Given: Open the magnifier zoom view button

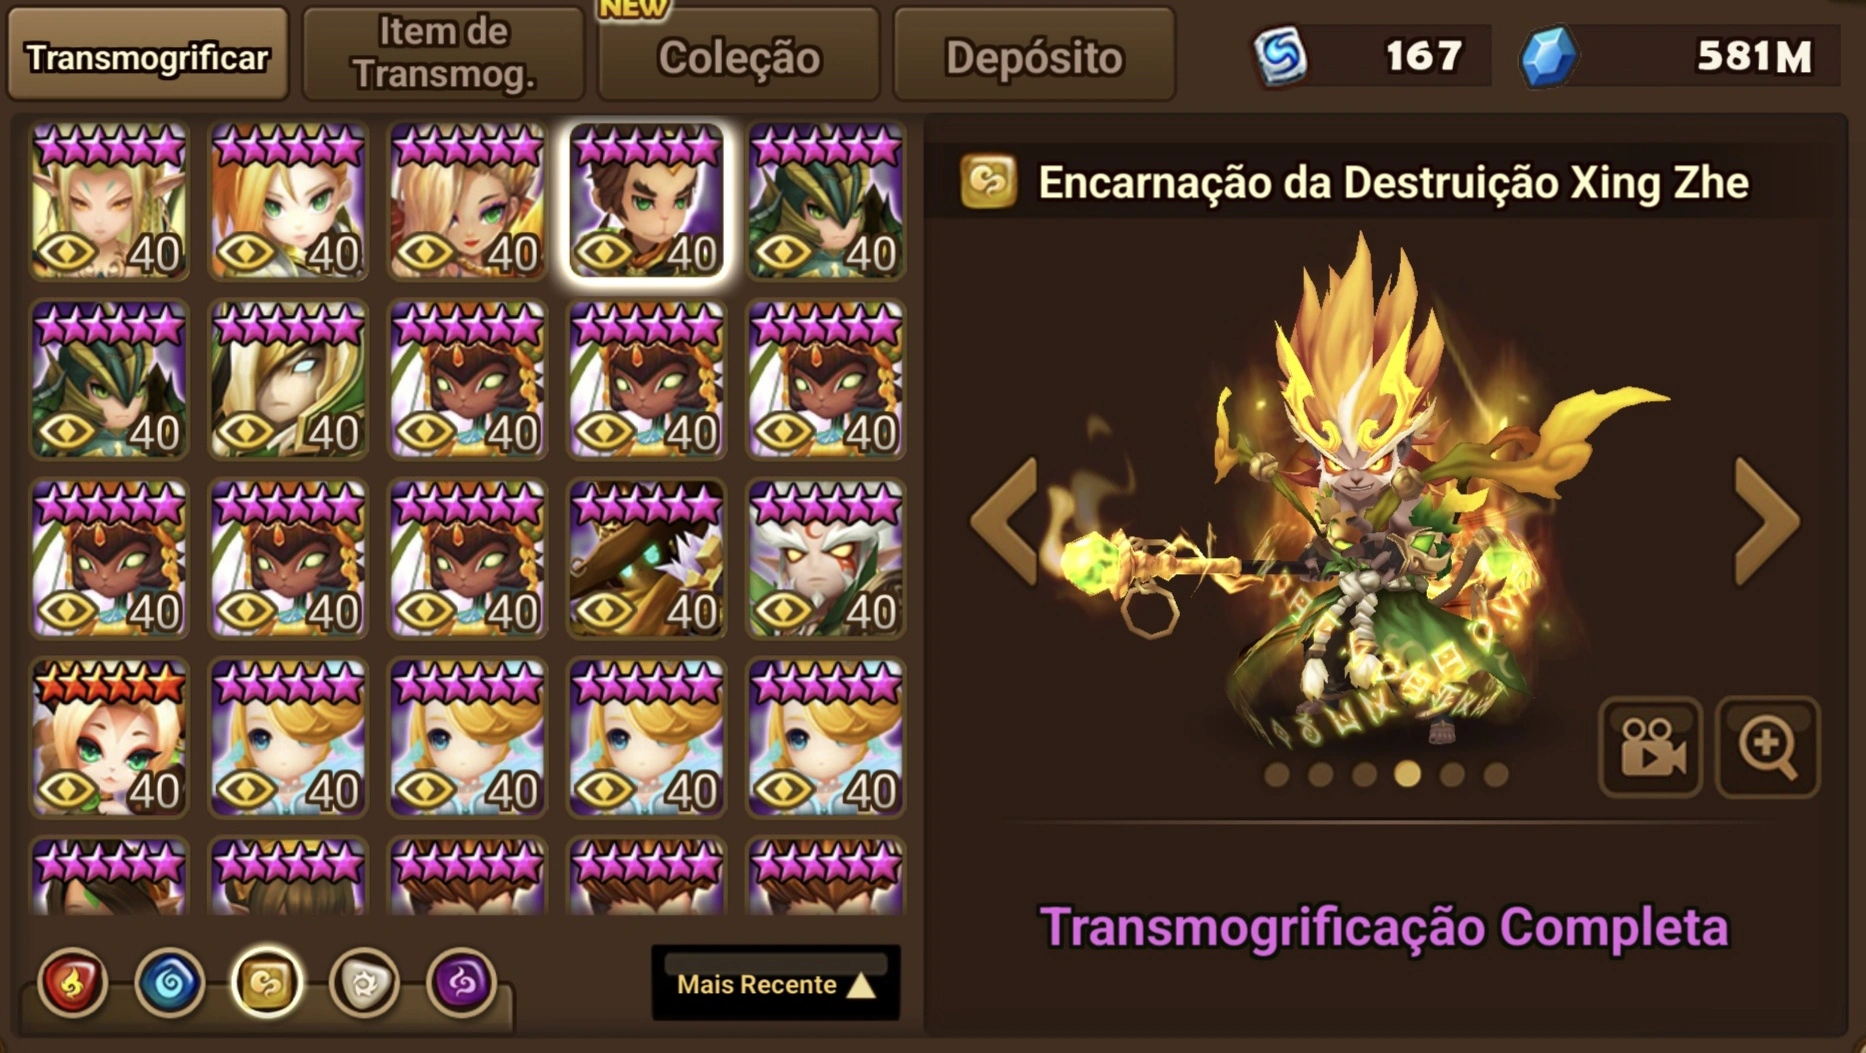Looking at the screenshot, I should (1767, 747).
